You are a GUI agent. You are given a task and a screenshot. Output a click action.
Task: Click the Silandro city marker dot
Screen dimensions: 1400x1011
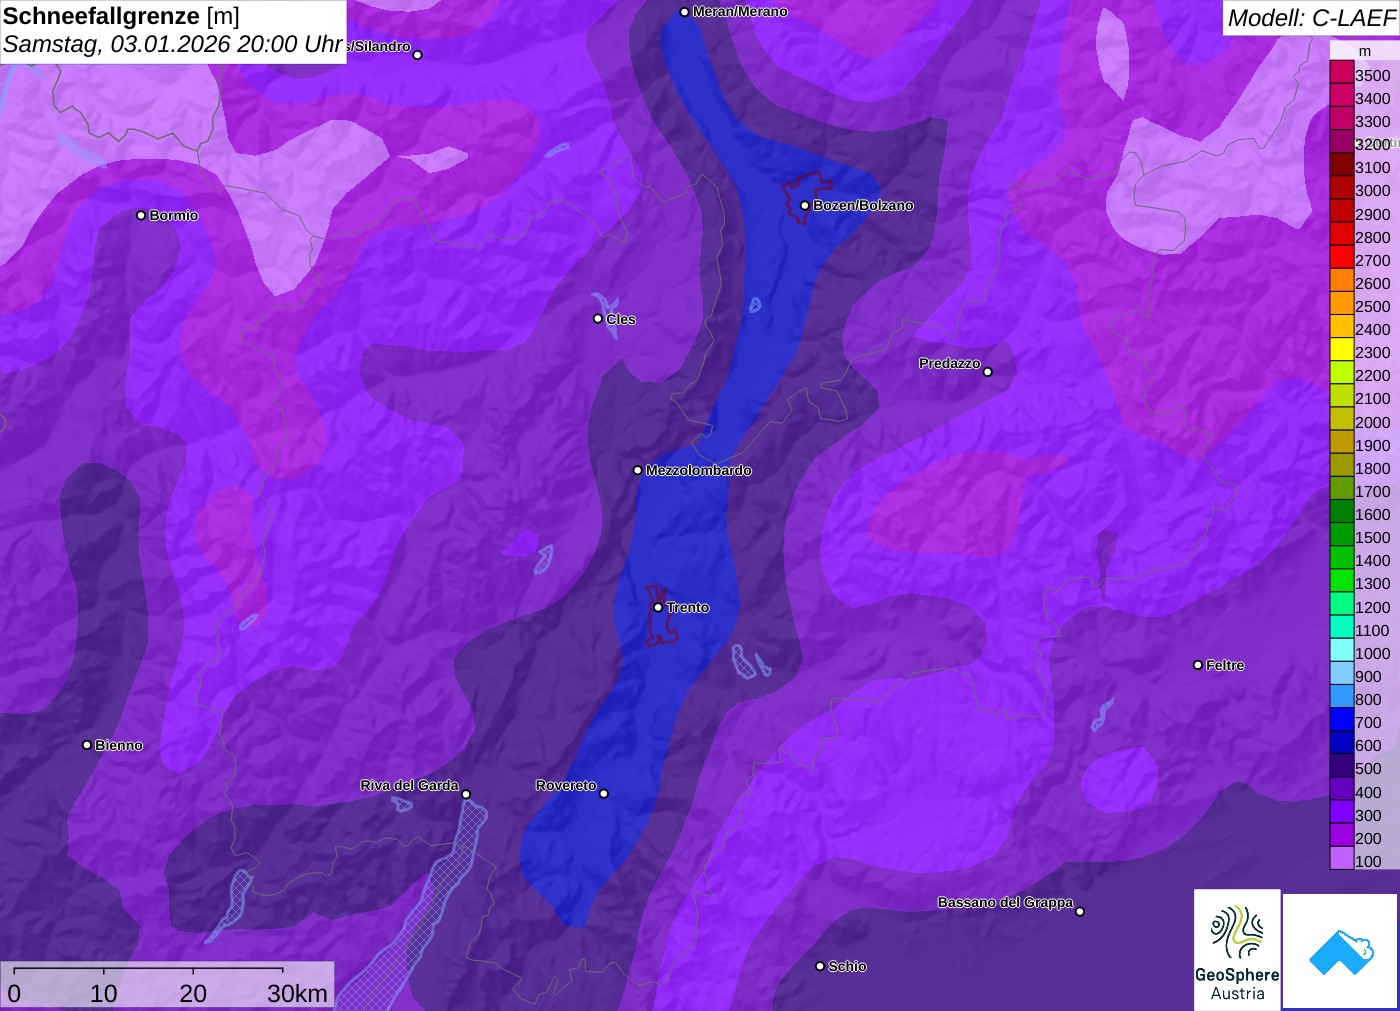pyautogui.click(x=418, y=55)
